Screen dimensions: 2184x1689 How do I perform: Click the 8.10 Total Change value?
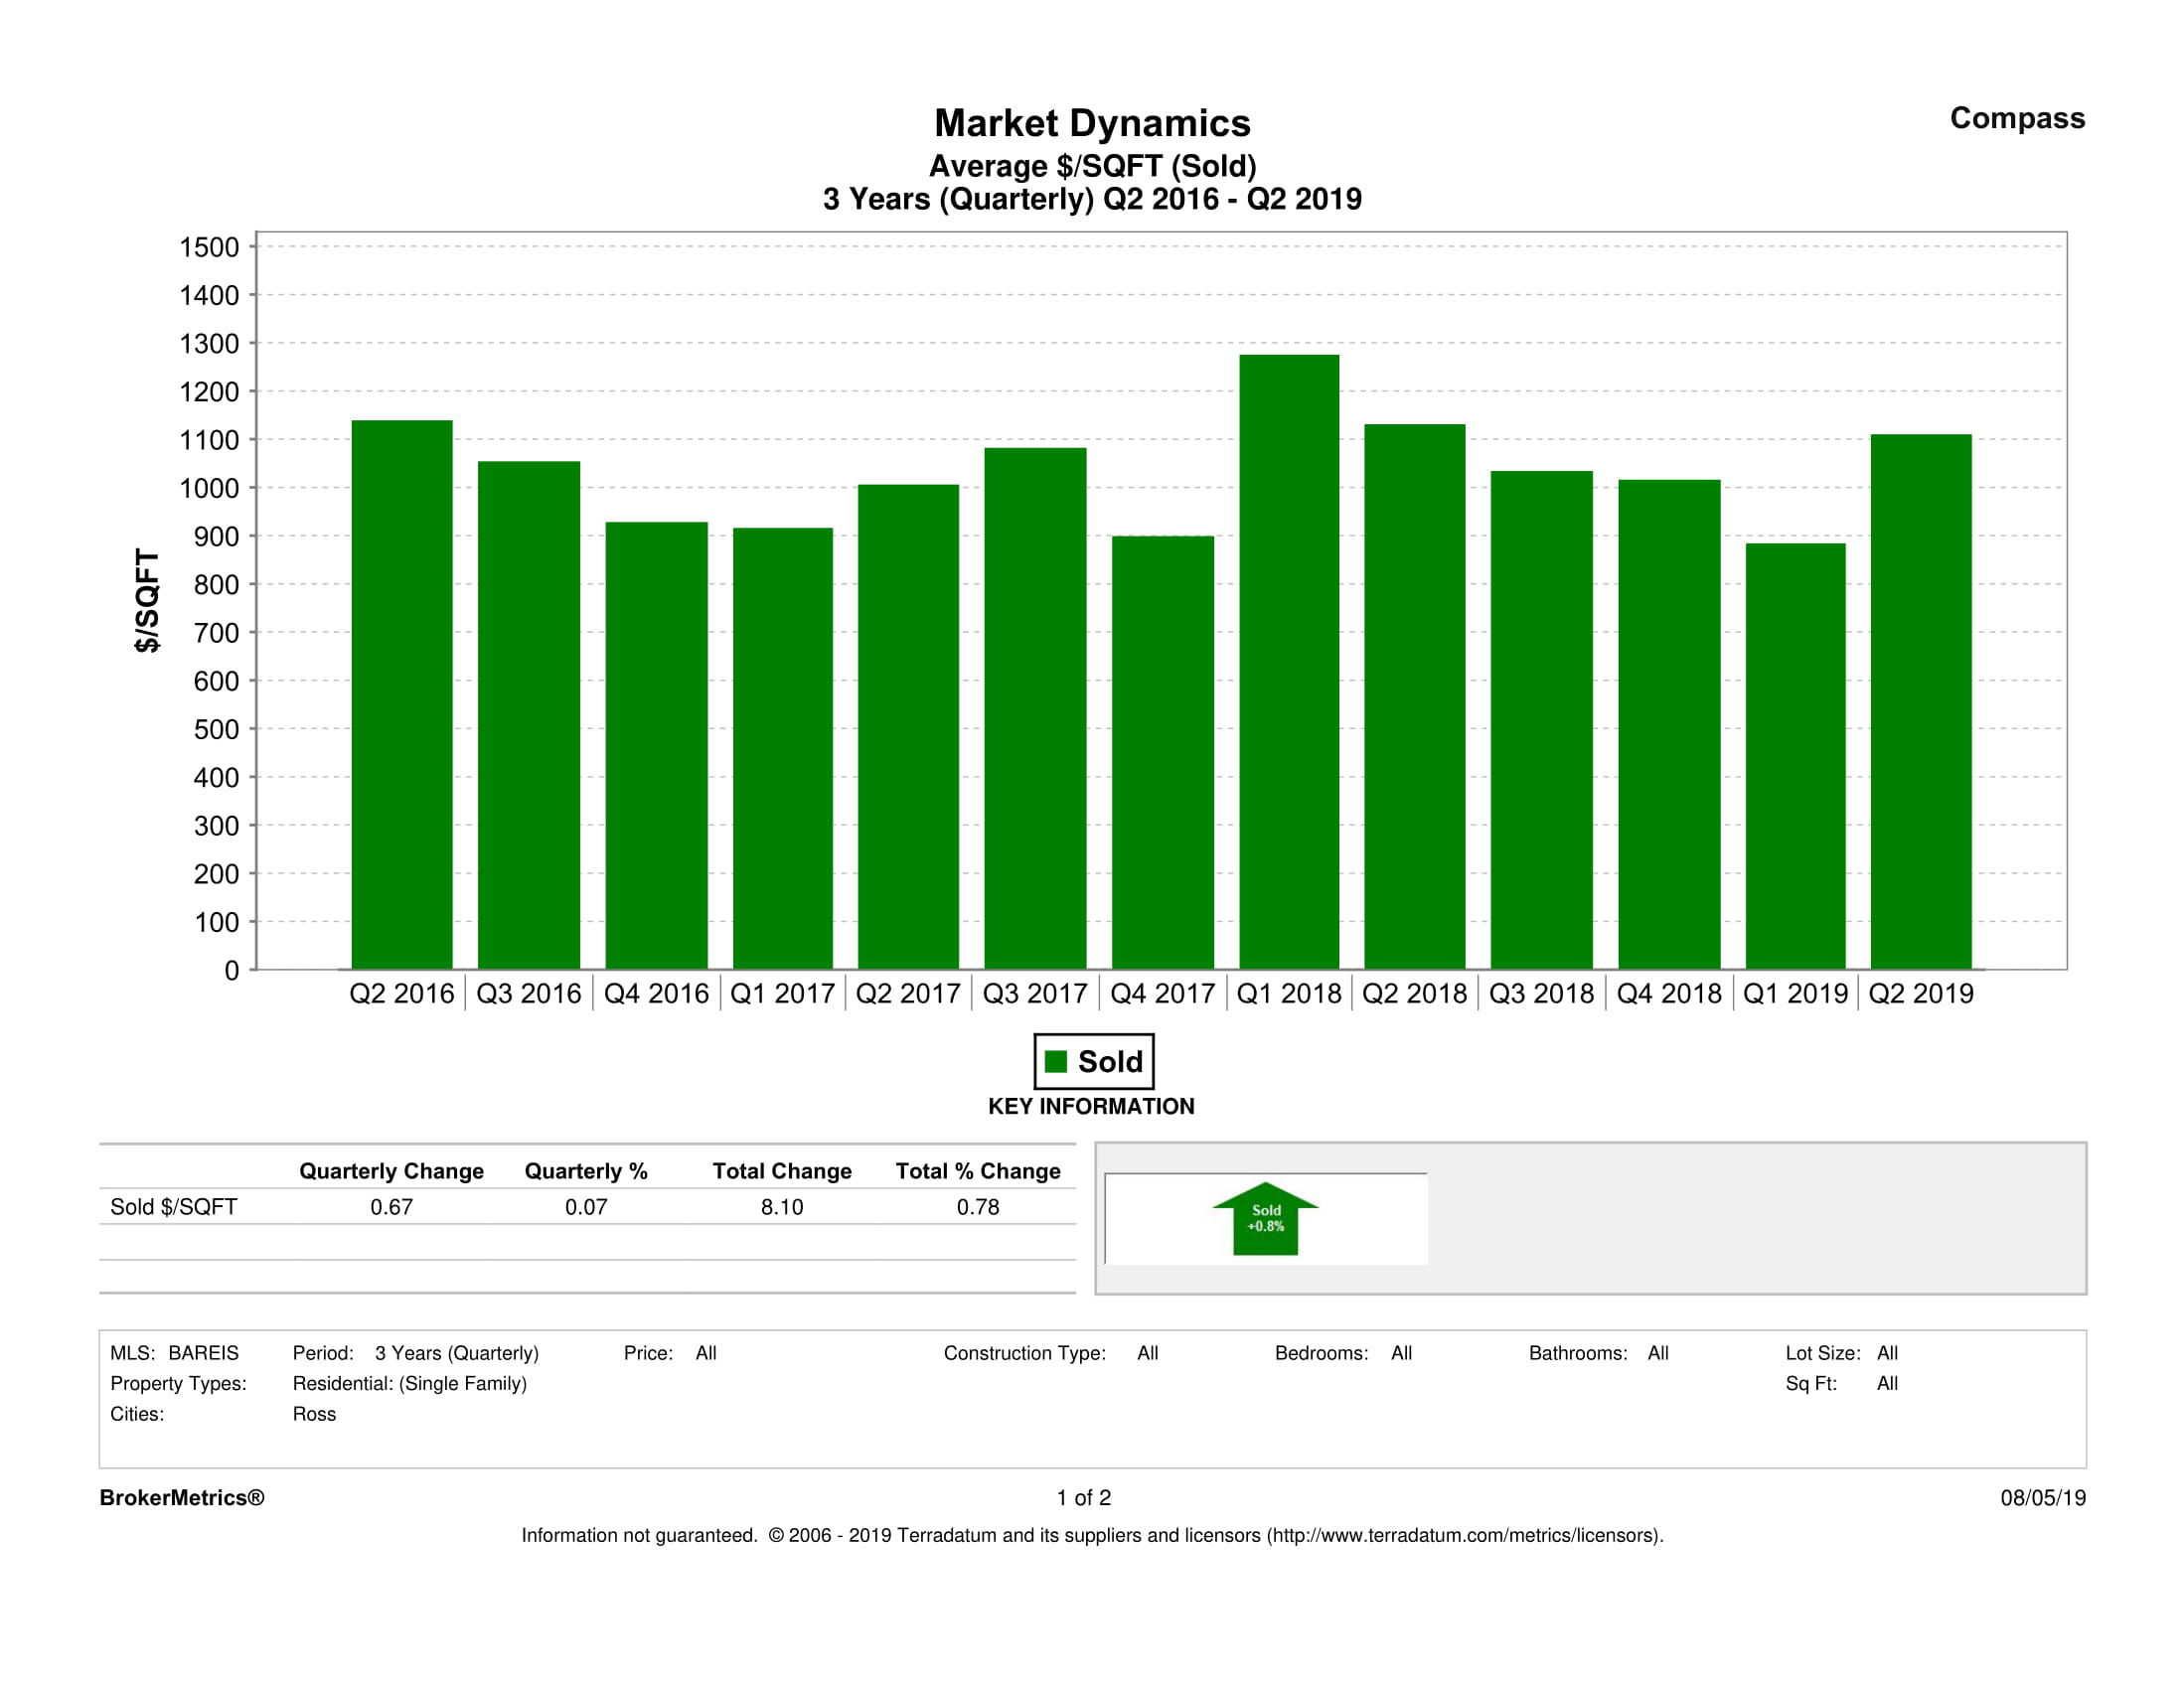click(781, 1207)
